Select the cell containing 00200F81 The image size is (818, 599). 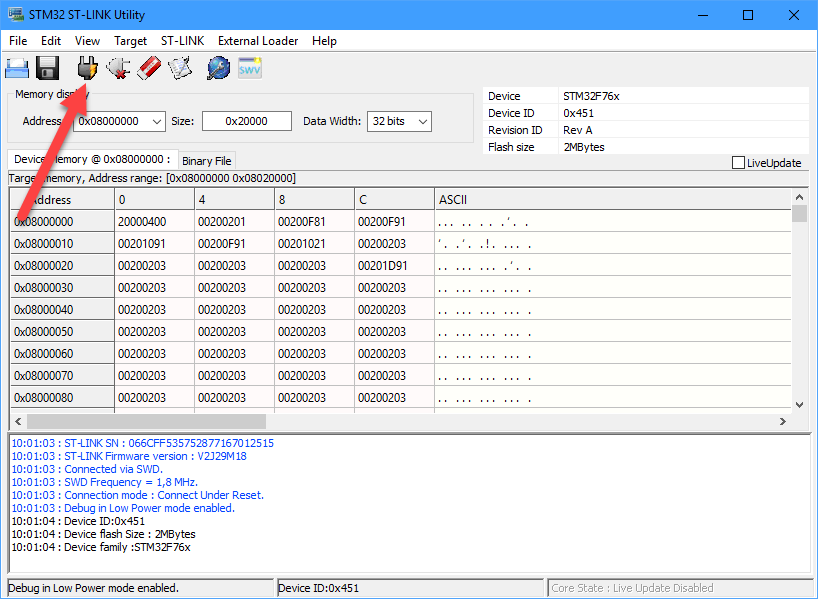point(315,222)
